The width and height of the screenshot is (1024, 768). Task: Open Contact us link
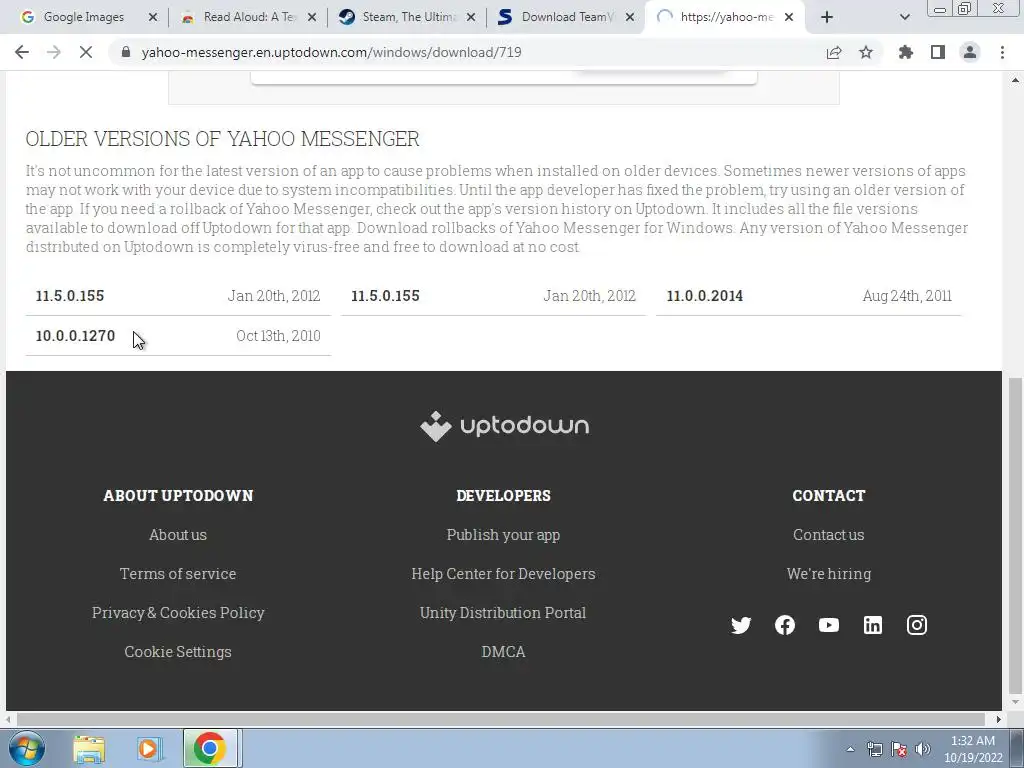coord(828,535)
